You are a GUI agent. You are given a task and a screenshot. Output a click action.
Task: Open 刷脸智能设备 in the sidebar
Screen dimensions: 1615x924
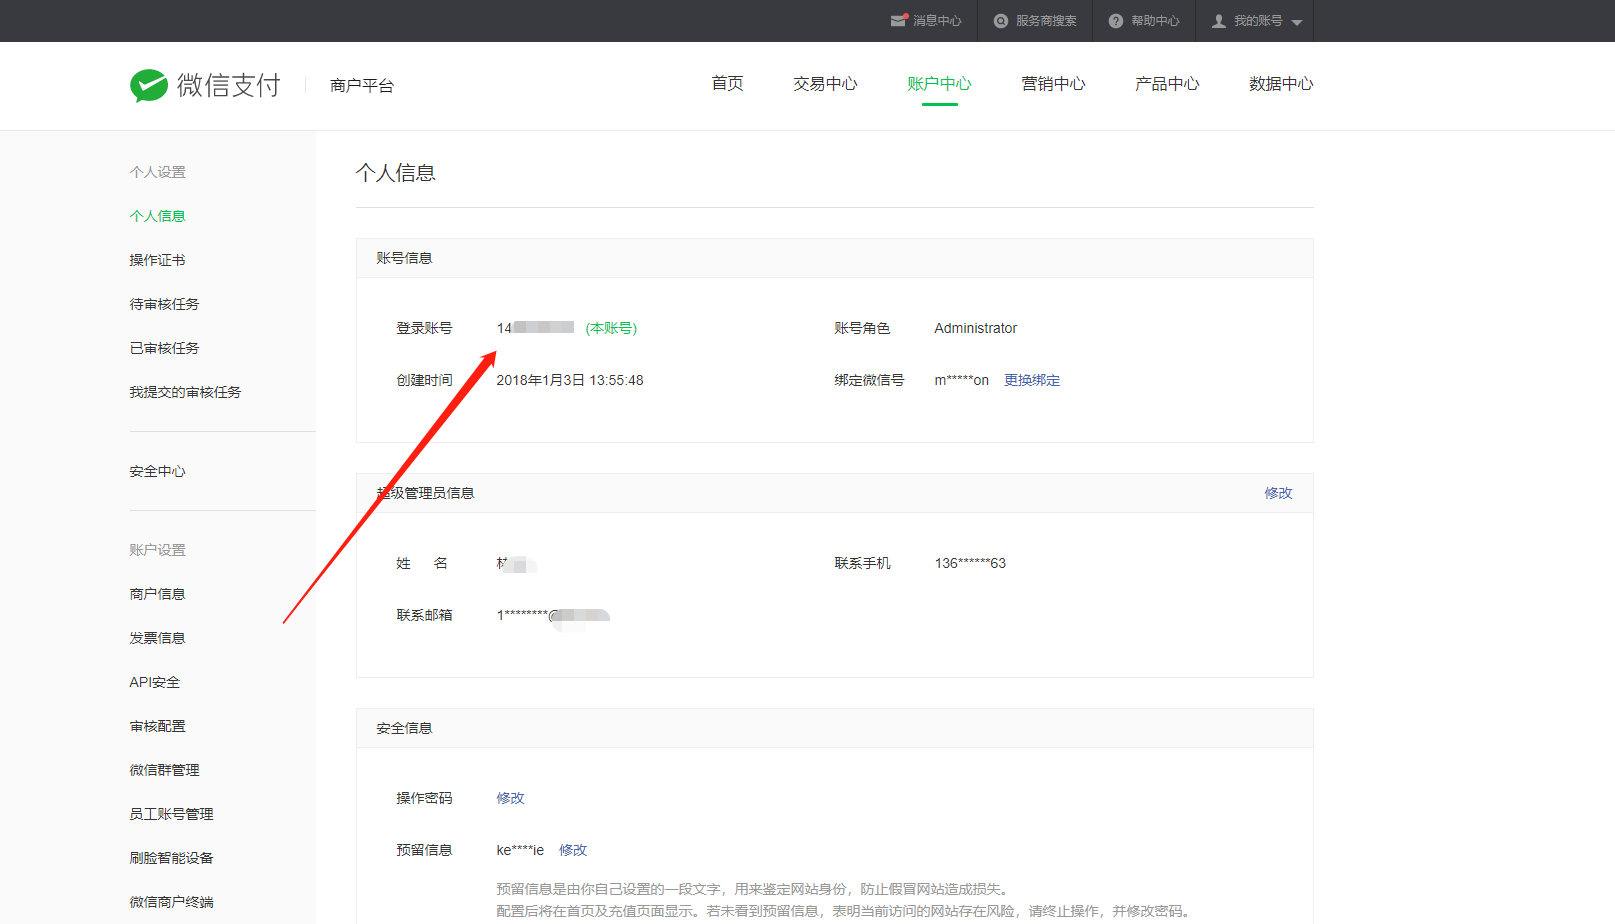(171, 858)
